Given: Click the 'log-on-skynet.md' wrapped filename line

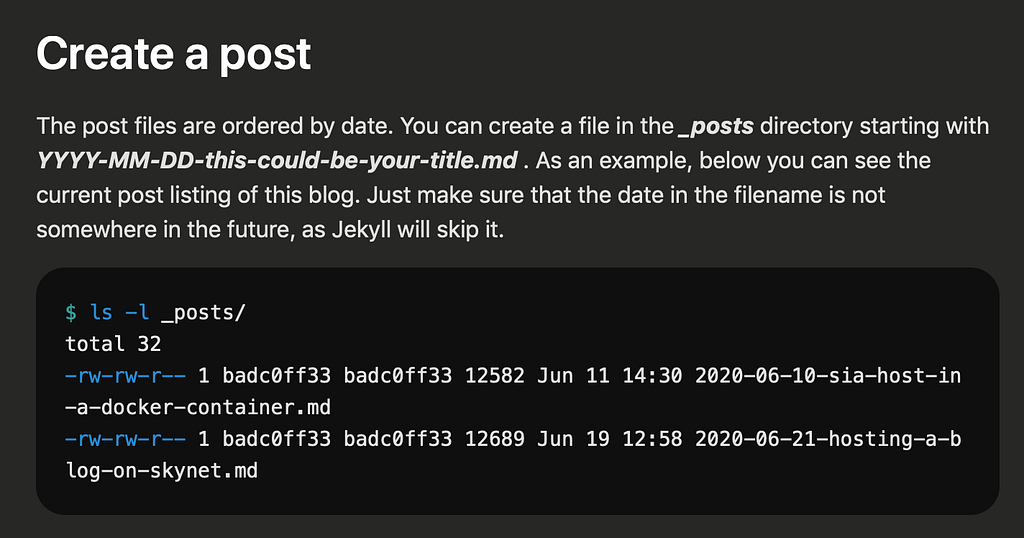Looking at the screenshot, I should (x=161, y=471).
